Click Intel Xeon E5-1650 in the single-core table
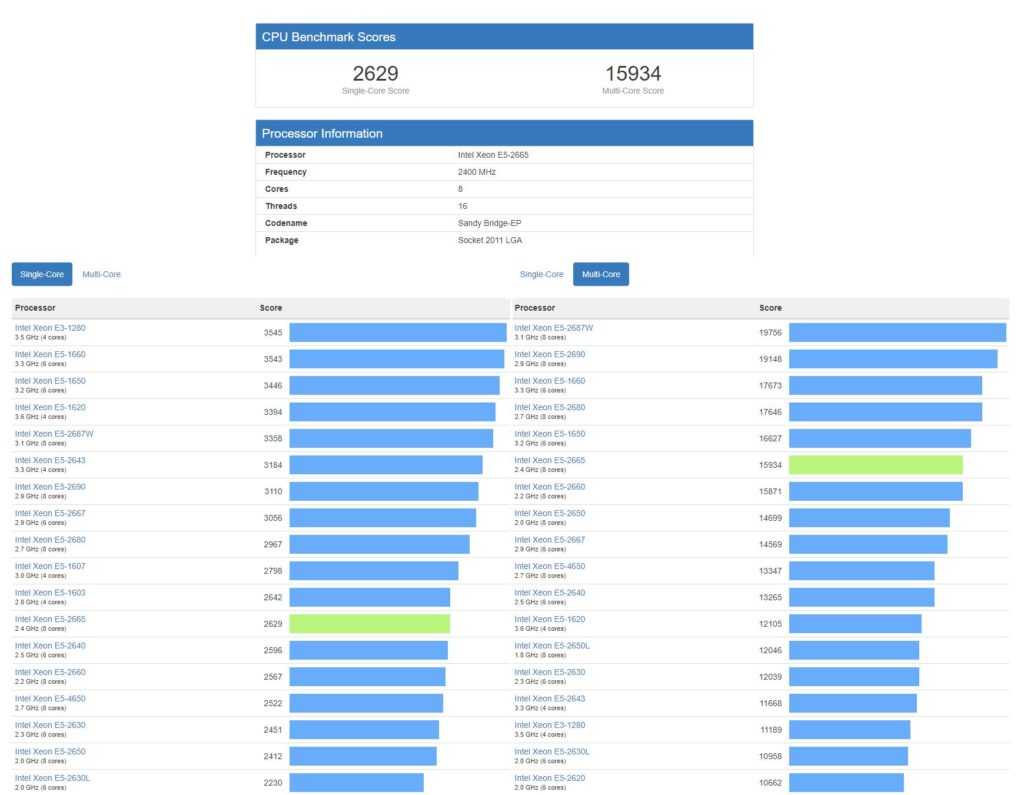 pyautogui.click(x=50, y=381)
